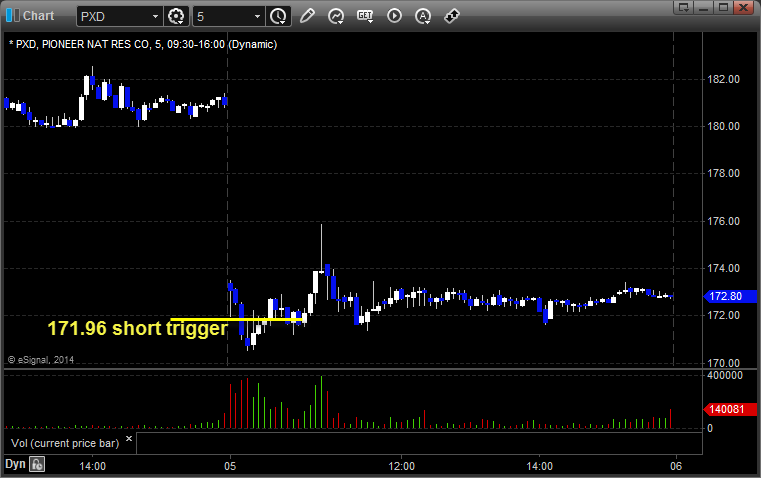The height and width of the screenshot is (478, 761).
Task: Open the studies indicator menu
Action: (x=336, y=16)
